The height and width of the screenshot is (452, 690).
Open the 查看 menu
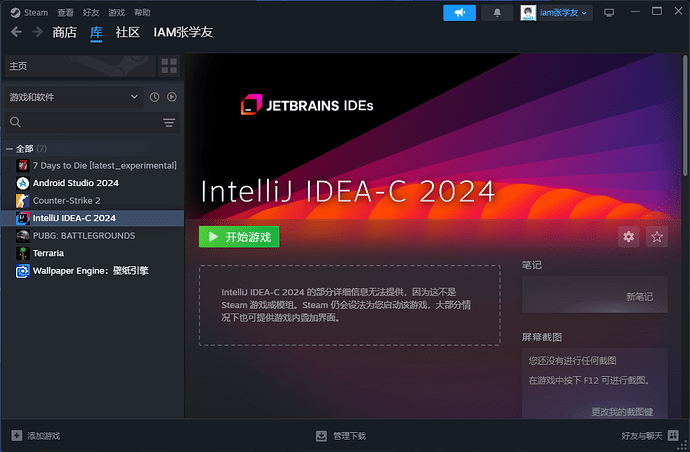point(66,12)
